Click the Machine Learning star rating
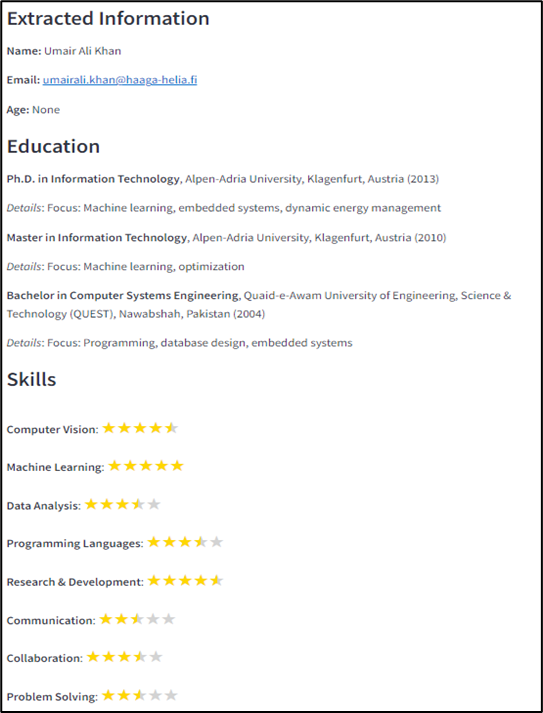543x713 pixels. [x=146, y=466]
